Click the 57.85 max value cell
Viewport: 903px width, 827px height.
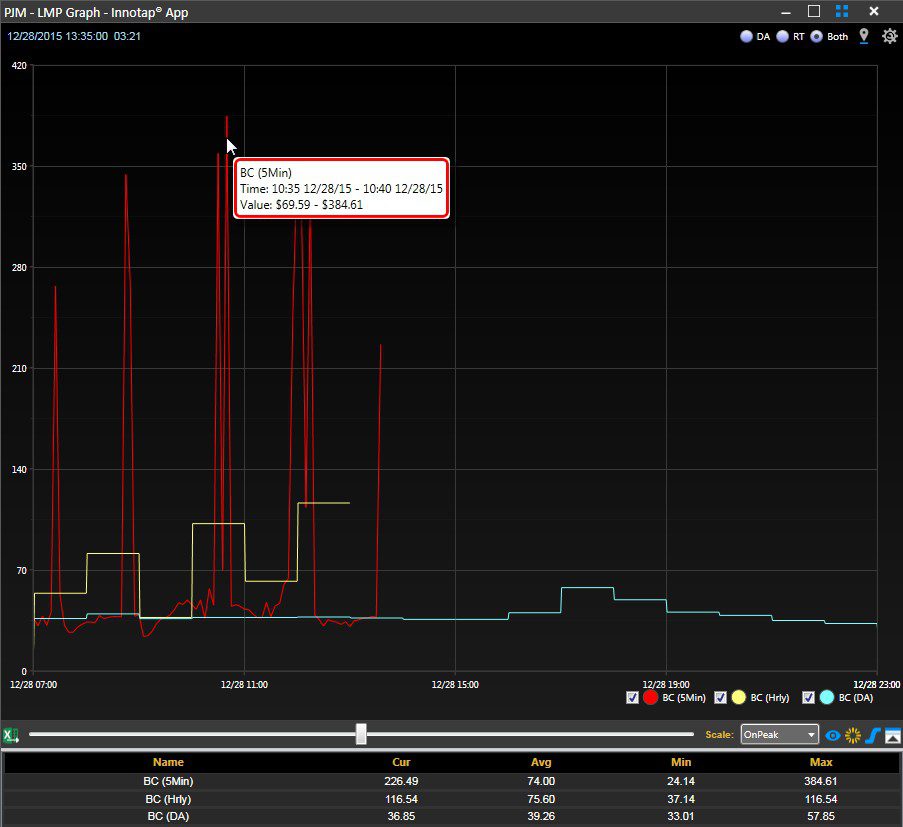821,816
